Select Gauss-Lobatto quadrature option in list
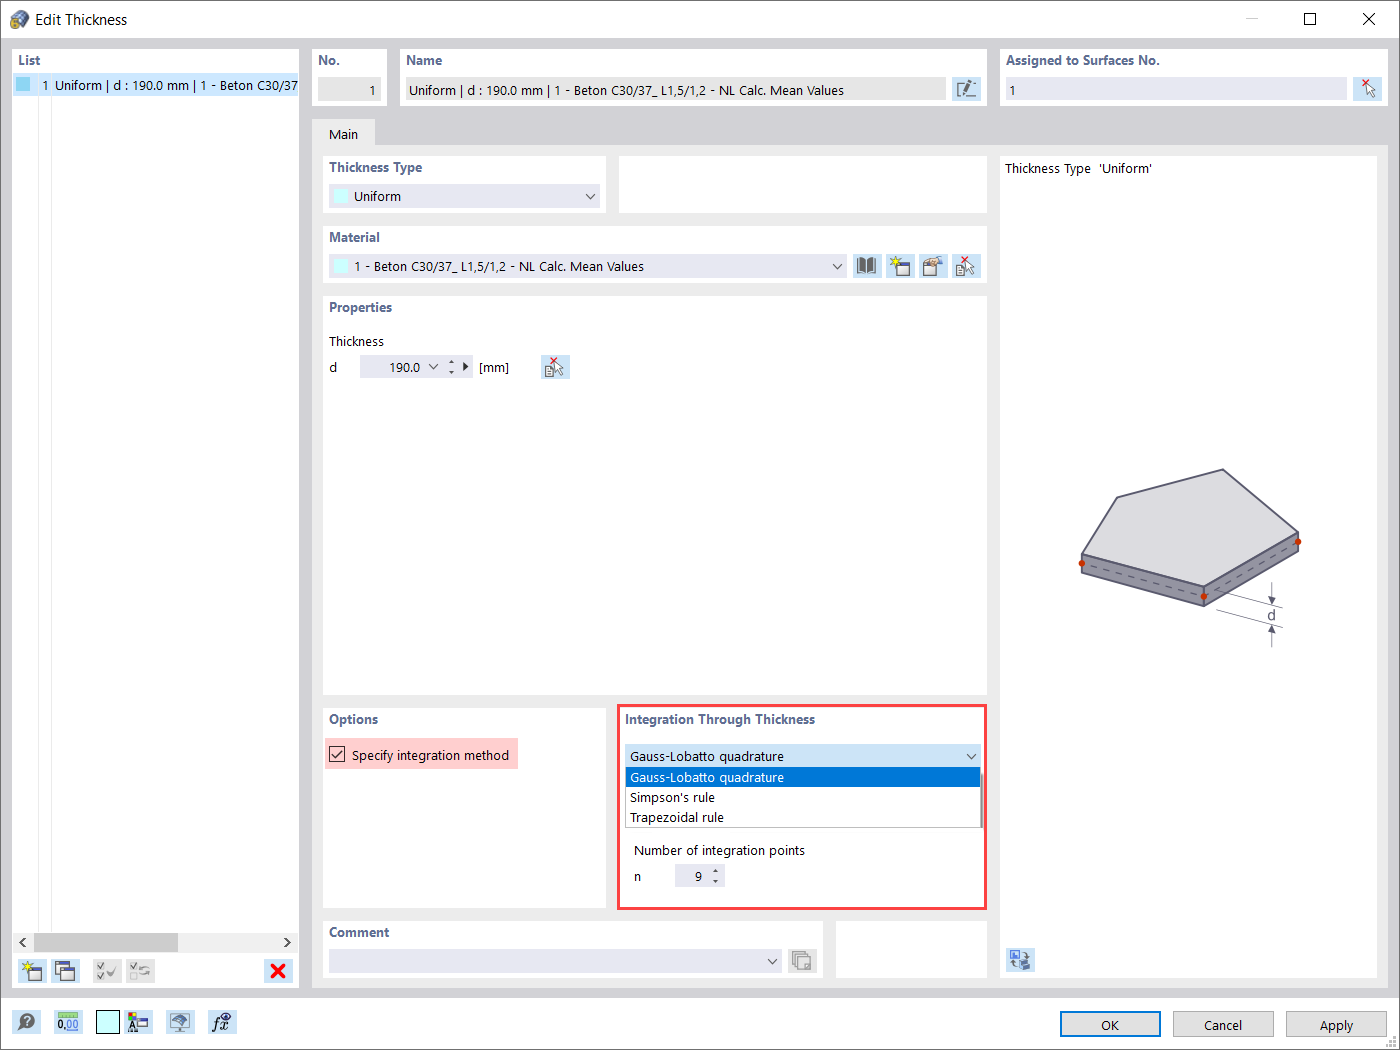The width and height of the screenshot is (1400, 1050). pos(803,777)
